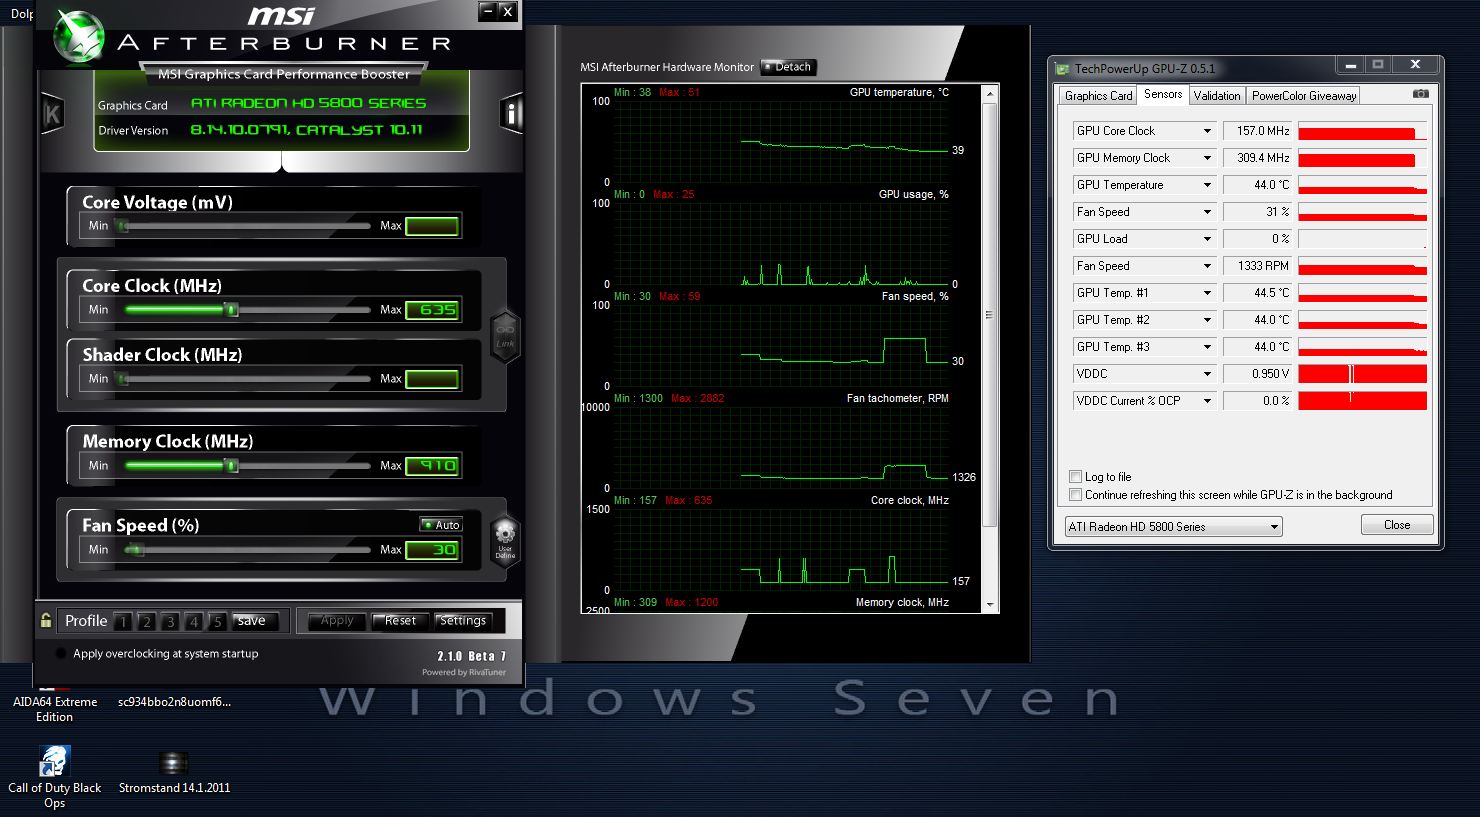The height and width of the screenshot is (817, 1480).
Task: Open the GPU Temp. #3 sensor dropdown
Action: pyautogui.click(x=1144, y=347)
